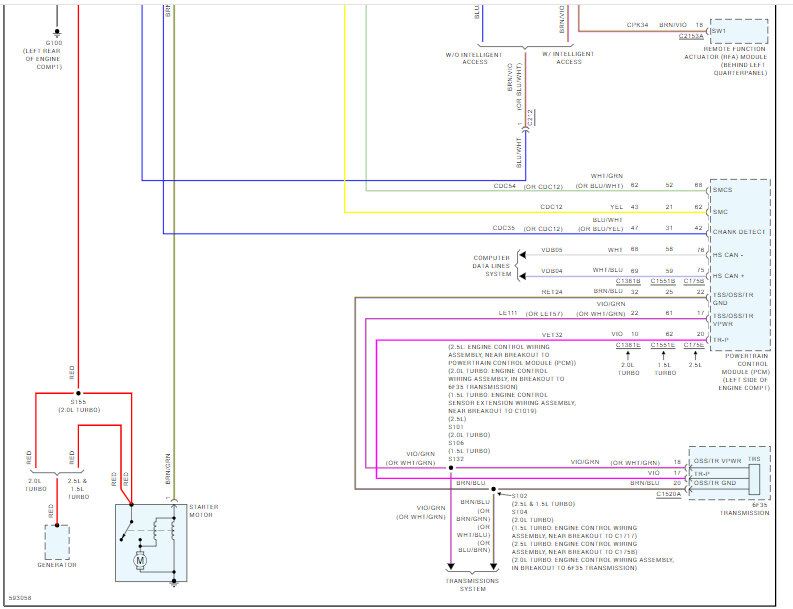Click the ground dot at the bottom of the starter motor
Screen dimensions: 793x609
click(173, 581)
